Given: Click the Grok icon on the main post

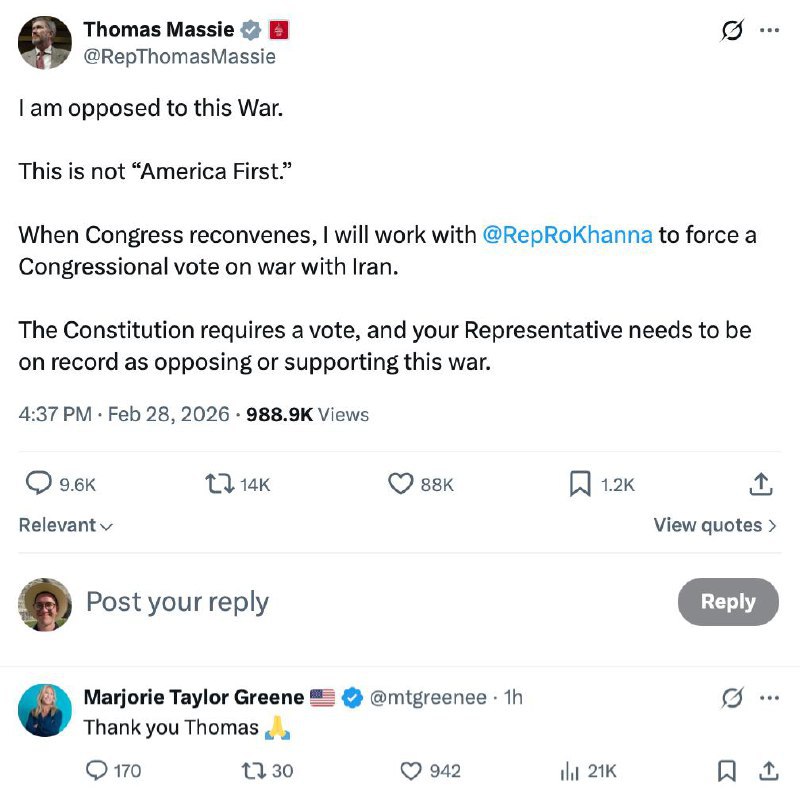Looking at the screenshot, I should point(733,31).
